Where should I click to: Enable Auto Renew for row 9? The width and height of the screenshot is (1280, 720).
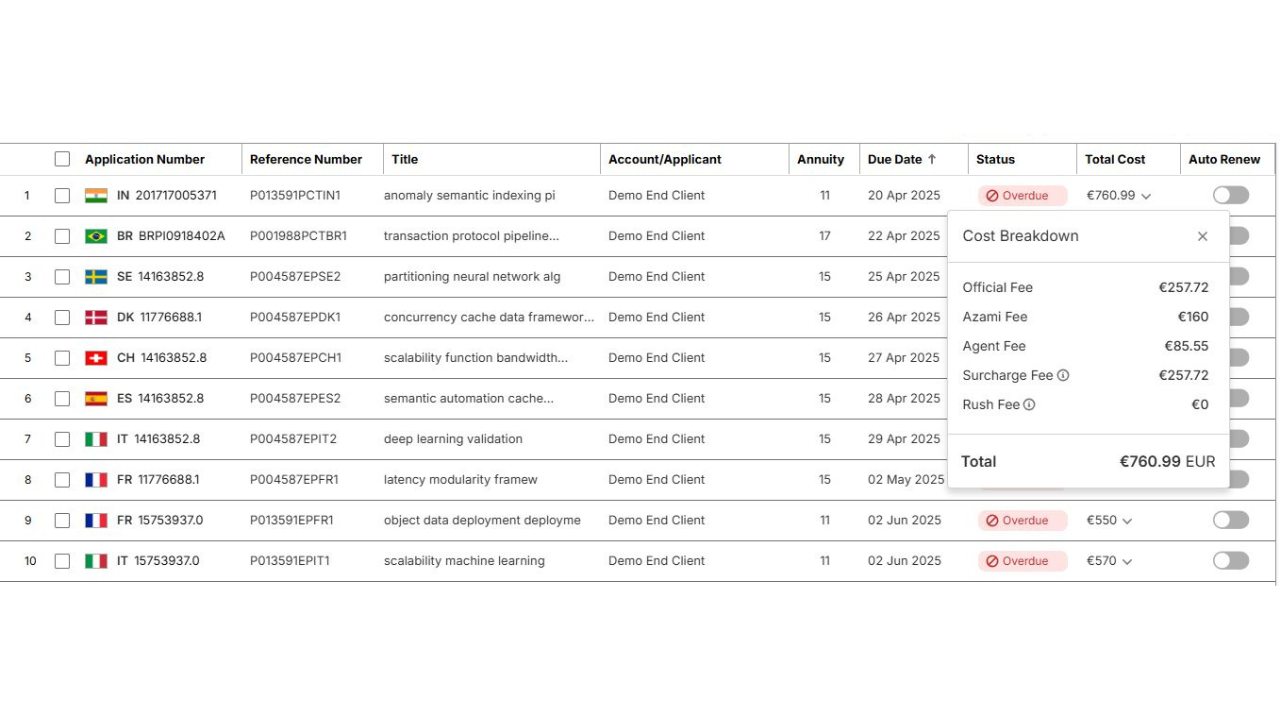point(1230,519)
